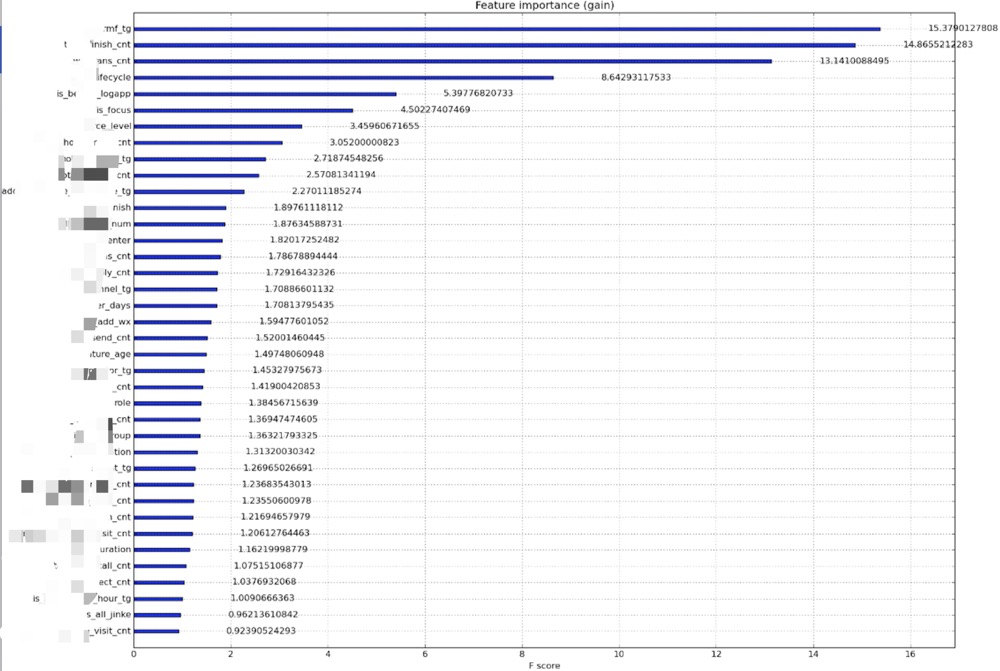Select the bar valued 2.71874548256
The width and height of the screenshot is (1000, 671).
200,159
